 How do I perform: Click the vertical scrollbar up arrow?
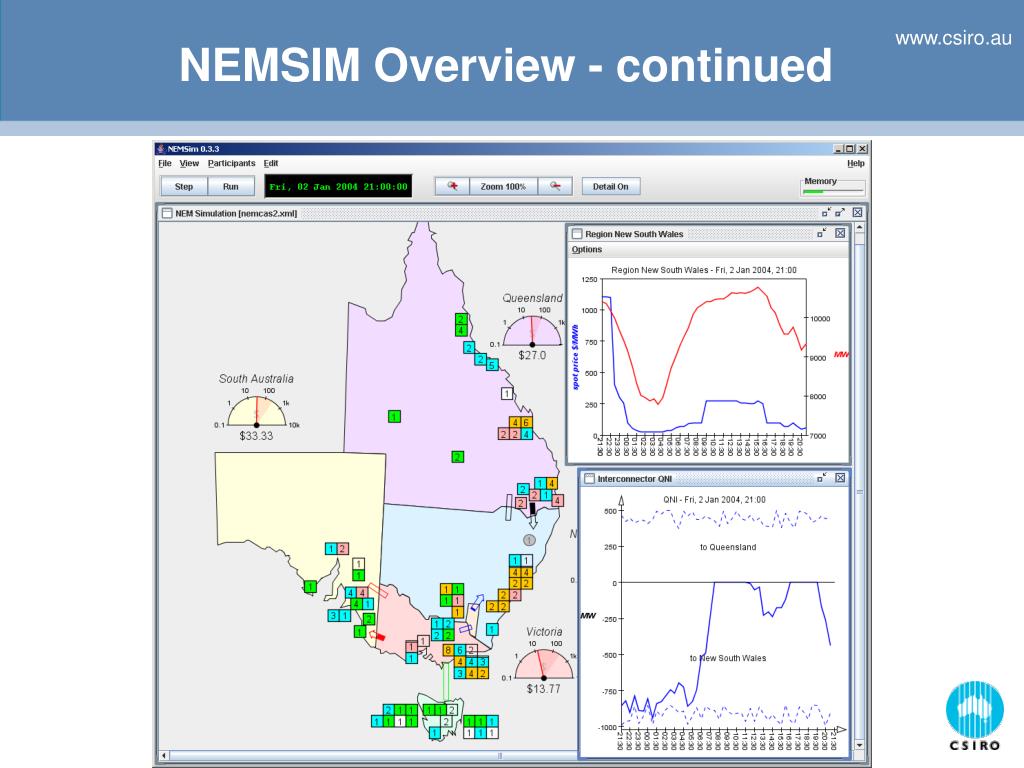859,228
